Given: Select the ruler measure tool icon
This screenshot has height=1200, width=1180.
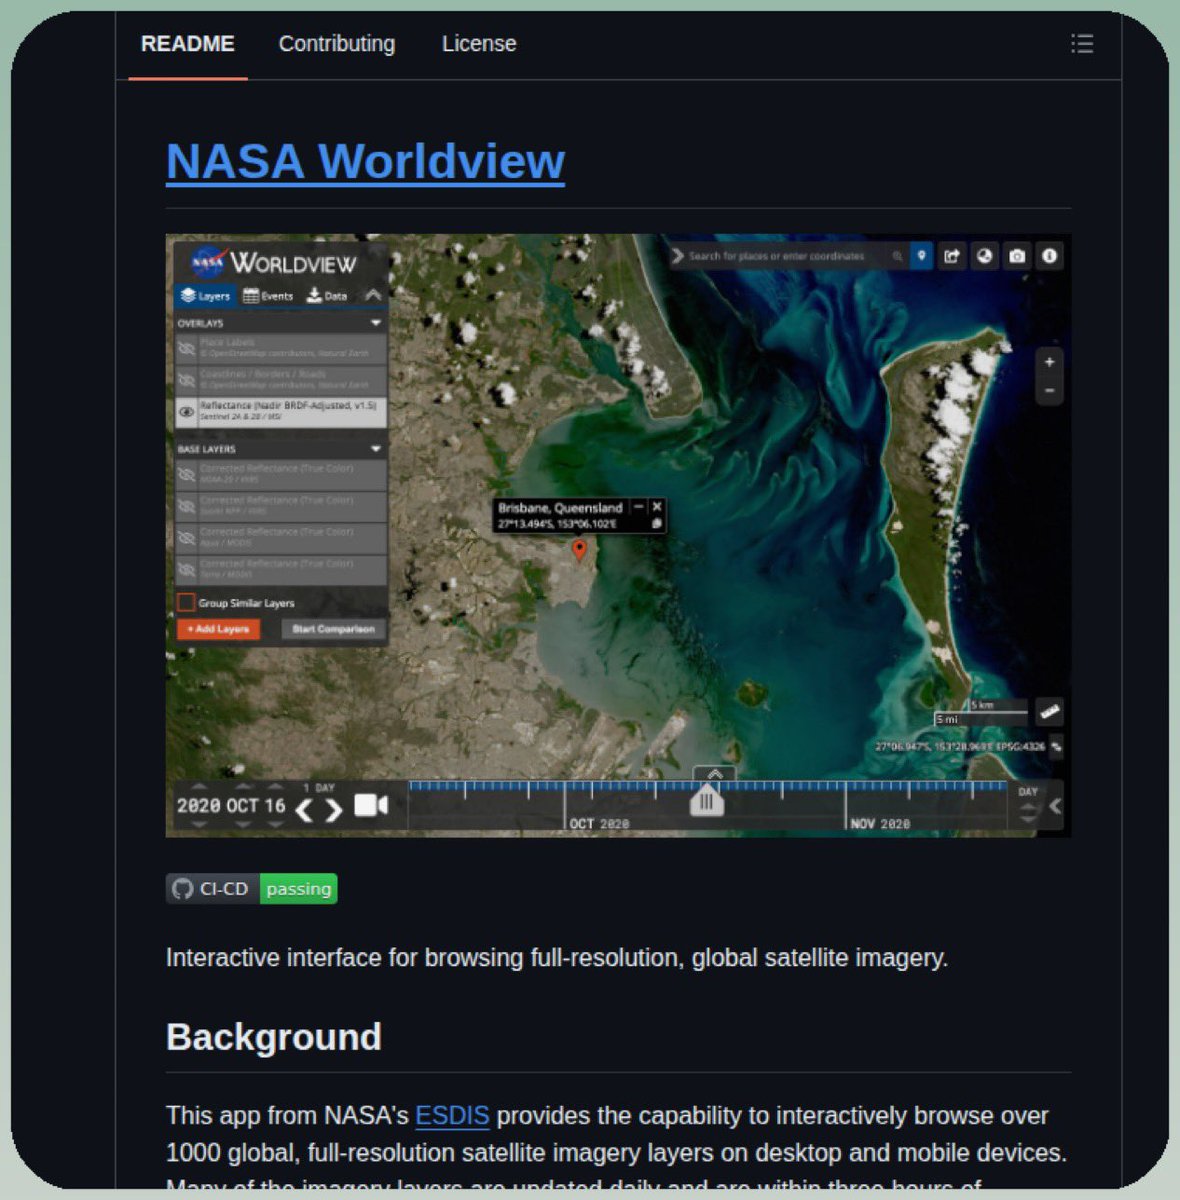Looking at the screenshot, I should [1049, 712].
